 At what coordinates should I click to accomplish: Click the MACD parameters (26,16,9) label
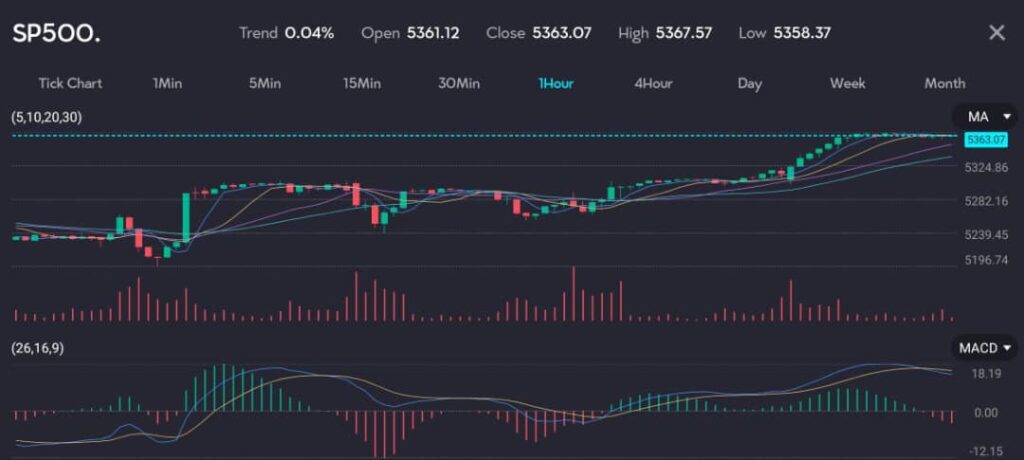[x=40, y=348]
